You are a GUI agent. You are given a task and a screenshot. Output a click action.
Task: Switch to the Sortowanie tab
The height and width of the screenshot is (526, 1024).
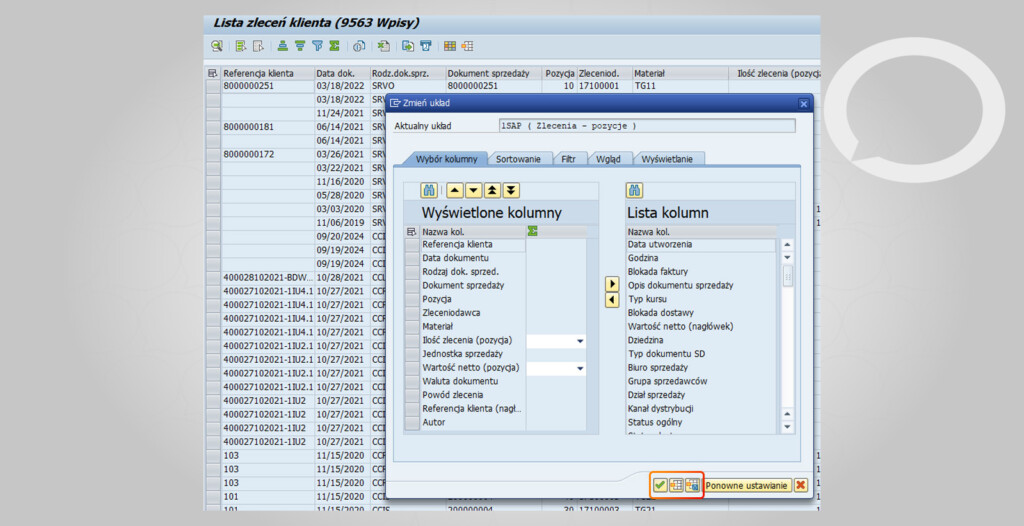click(x=518, y=159)
